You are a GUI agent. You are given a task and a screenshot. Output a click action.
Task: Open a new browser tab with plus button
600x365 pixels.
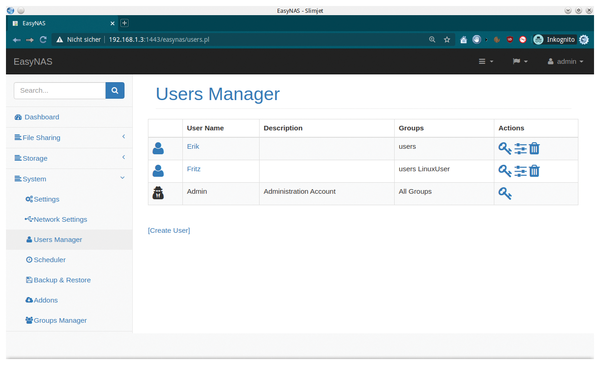(124, 23)
